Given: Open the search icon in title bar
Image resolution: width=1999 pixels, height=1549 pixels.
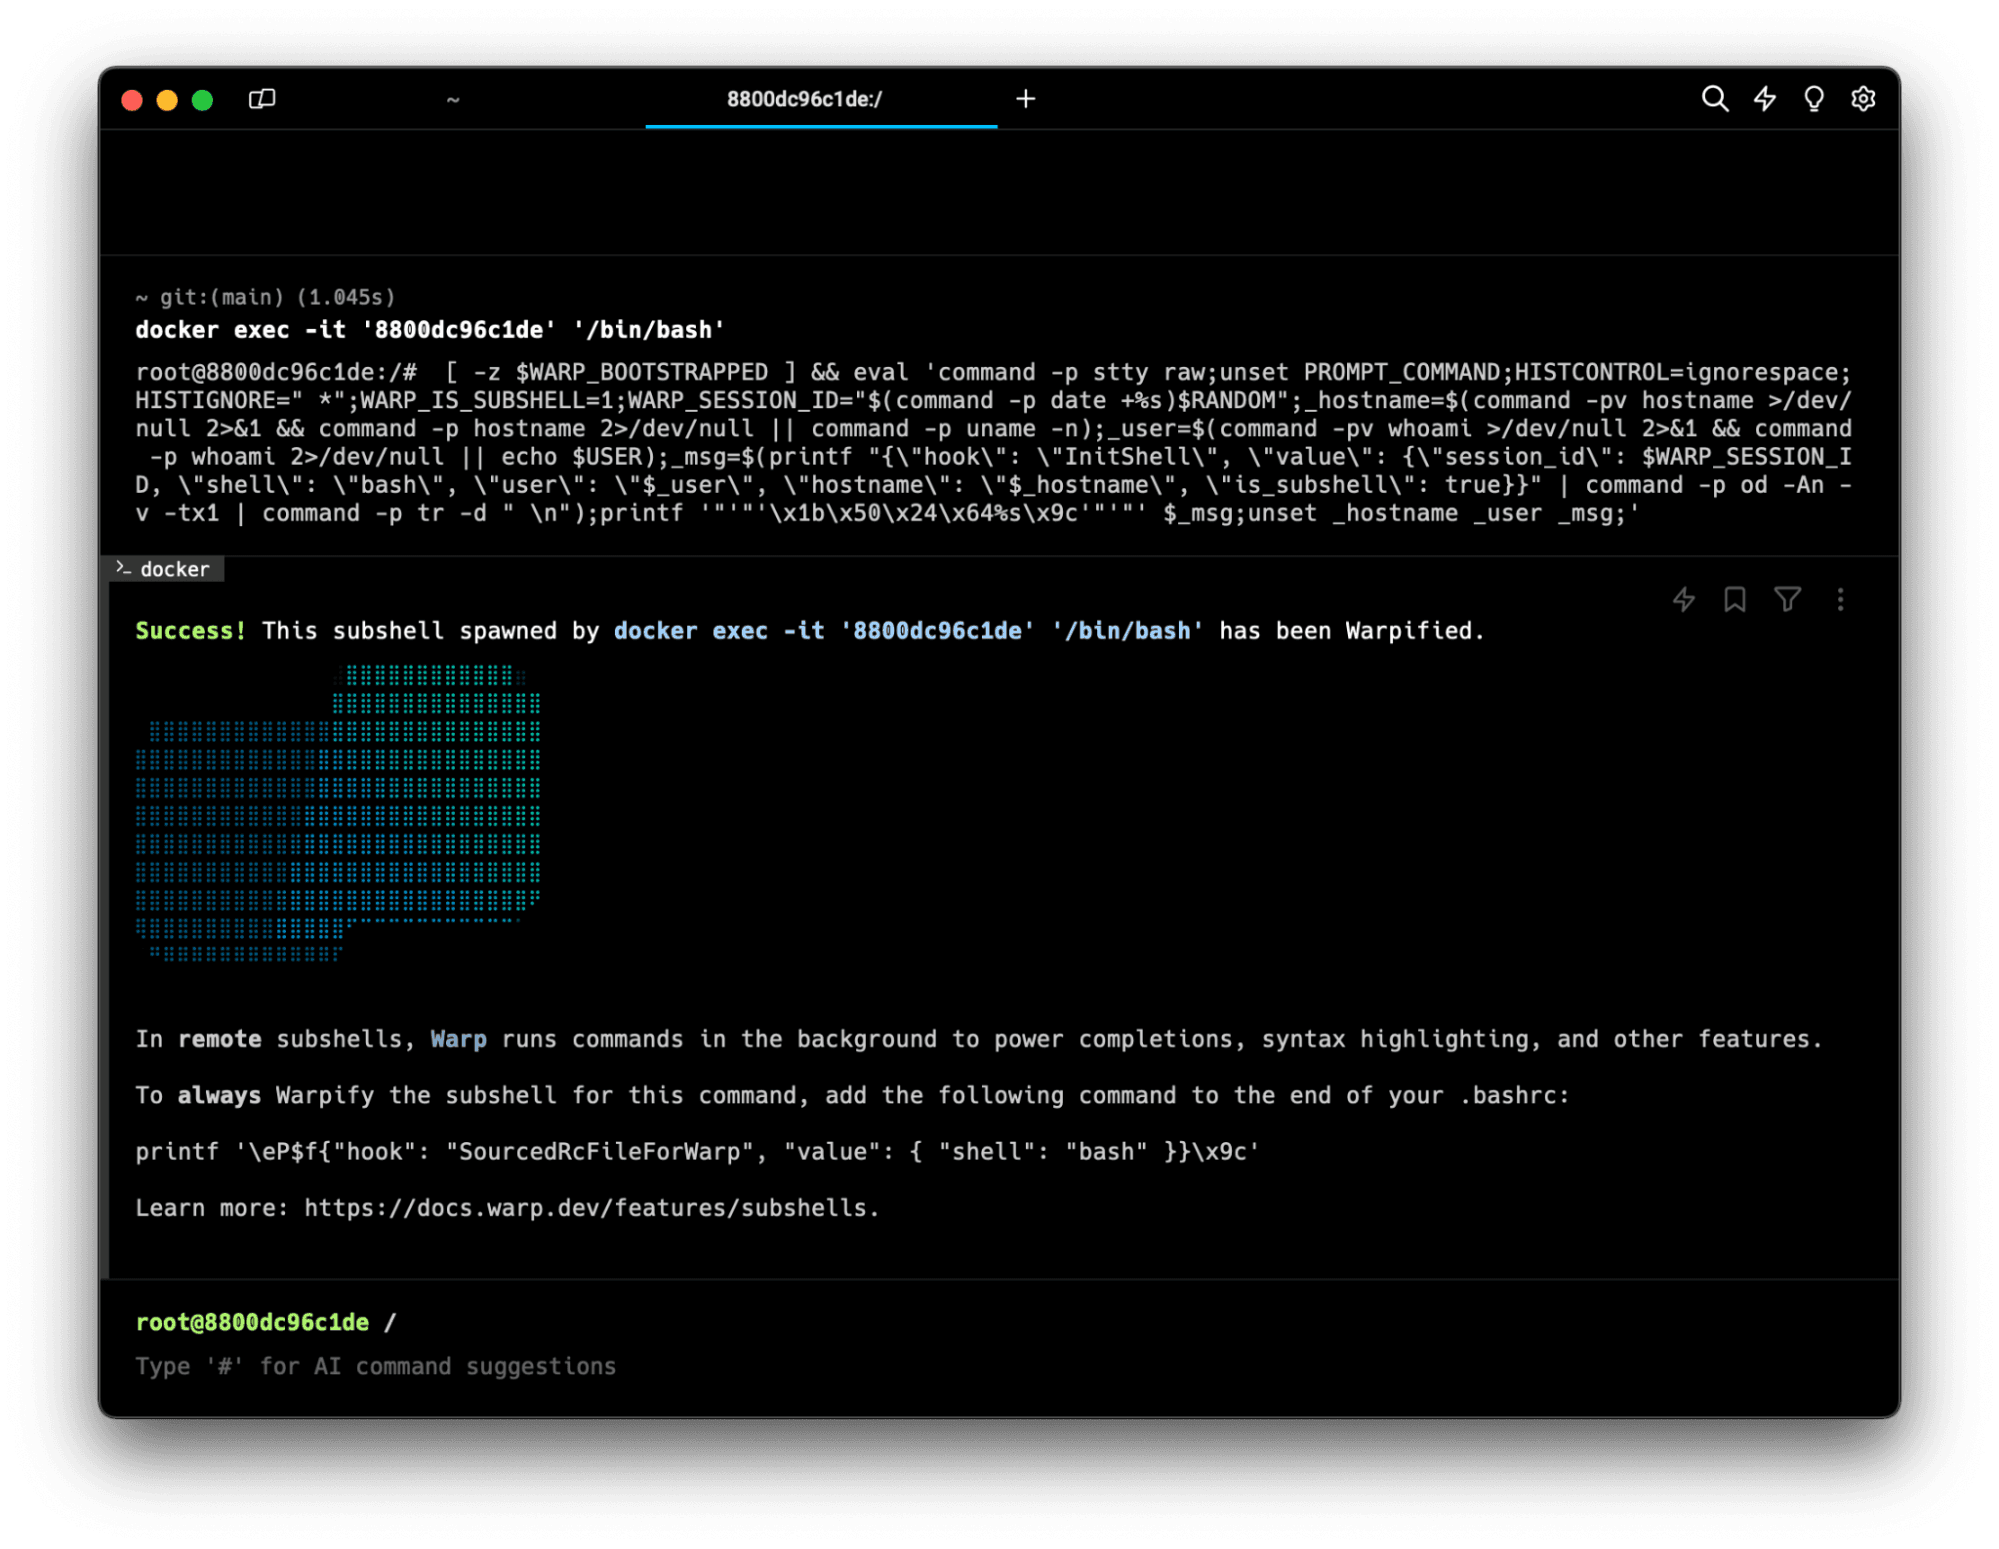Looking at the screenshot, I should pyautogui.click(x=1714, y=99).
